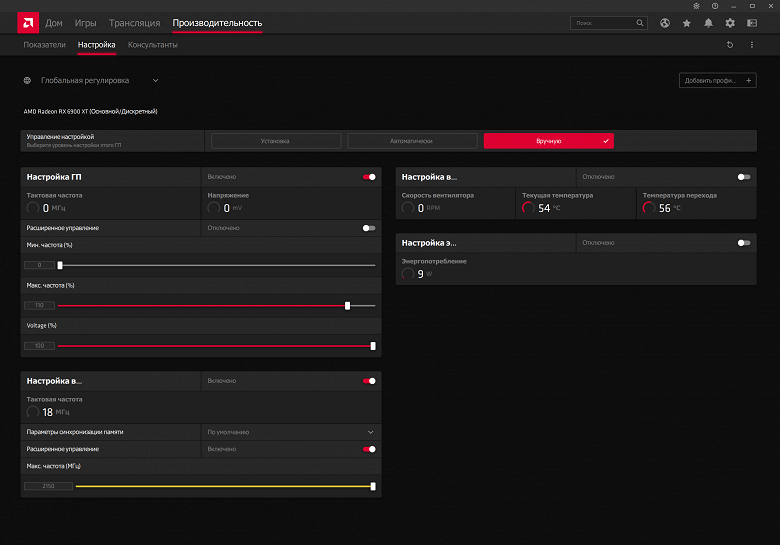Disable the Настройка ГП toggle
The width and height of the screenshot is (780, 545).
(x=370, y=177)
